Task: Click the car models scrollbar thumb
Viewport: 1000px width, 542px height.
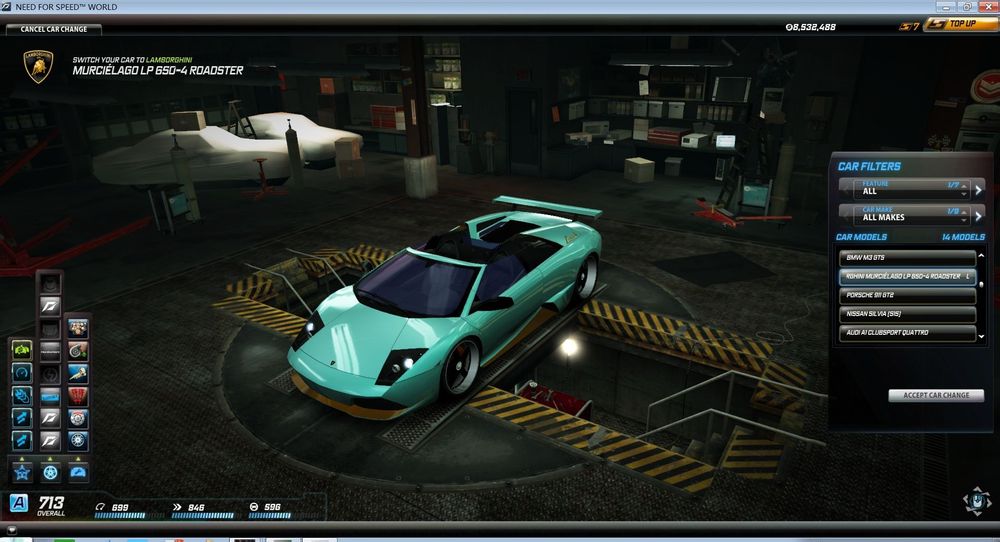Action: 982,285
